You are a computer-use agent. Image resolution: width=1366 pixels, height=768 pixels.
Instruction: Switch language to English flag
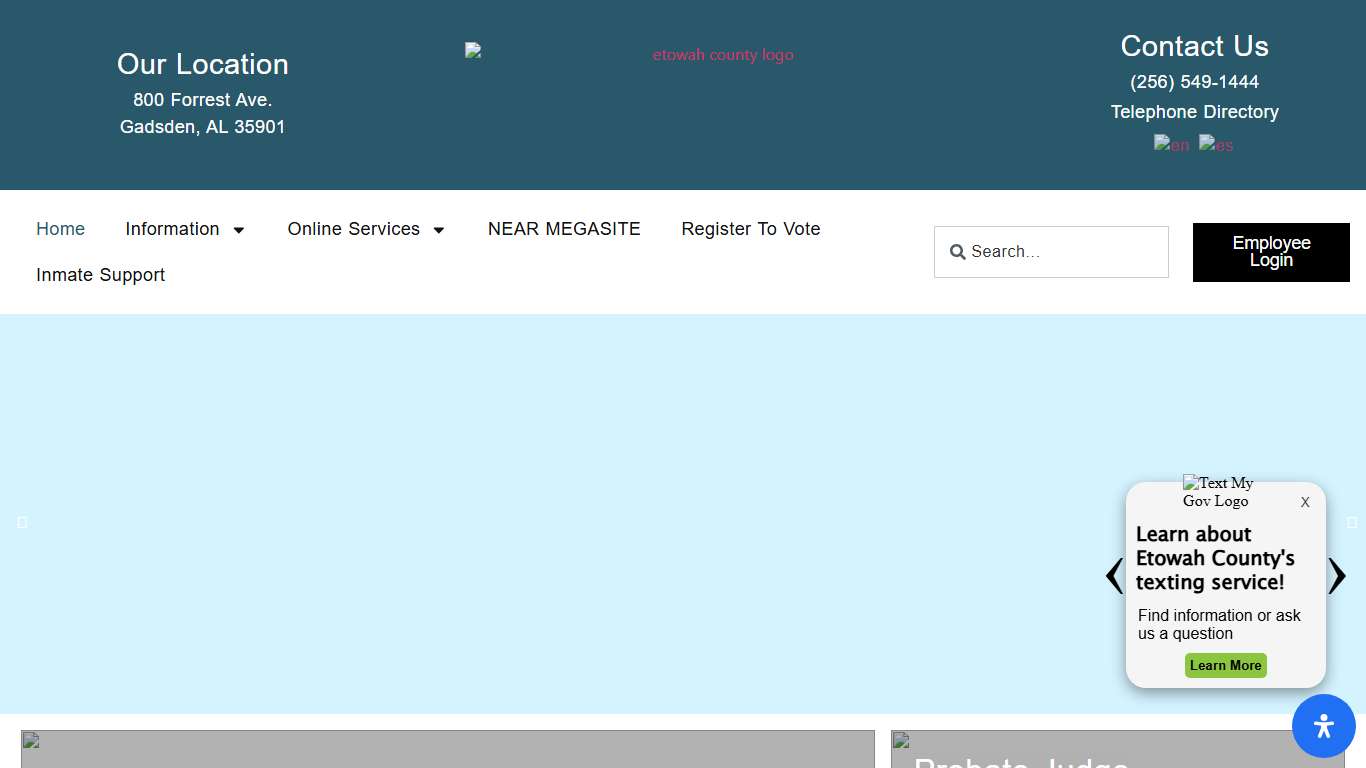pos(1172,144)
